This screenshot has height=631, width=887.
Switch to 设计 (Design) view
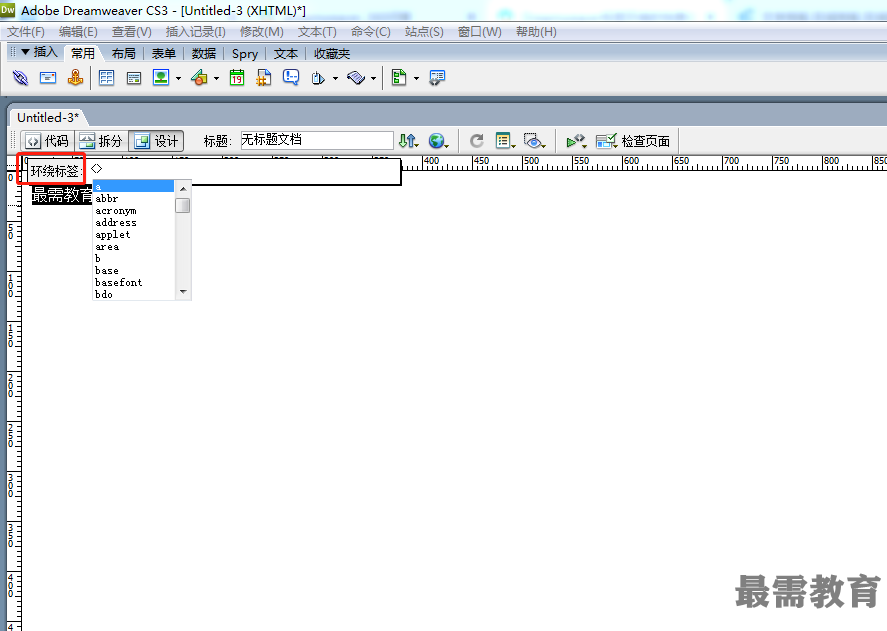[x=156, y=141]
